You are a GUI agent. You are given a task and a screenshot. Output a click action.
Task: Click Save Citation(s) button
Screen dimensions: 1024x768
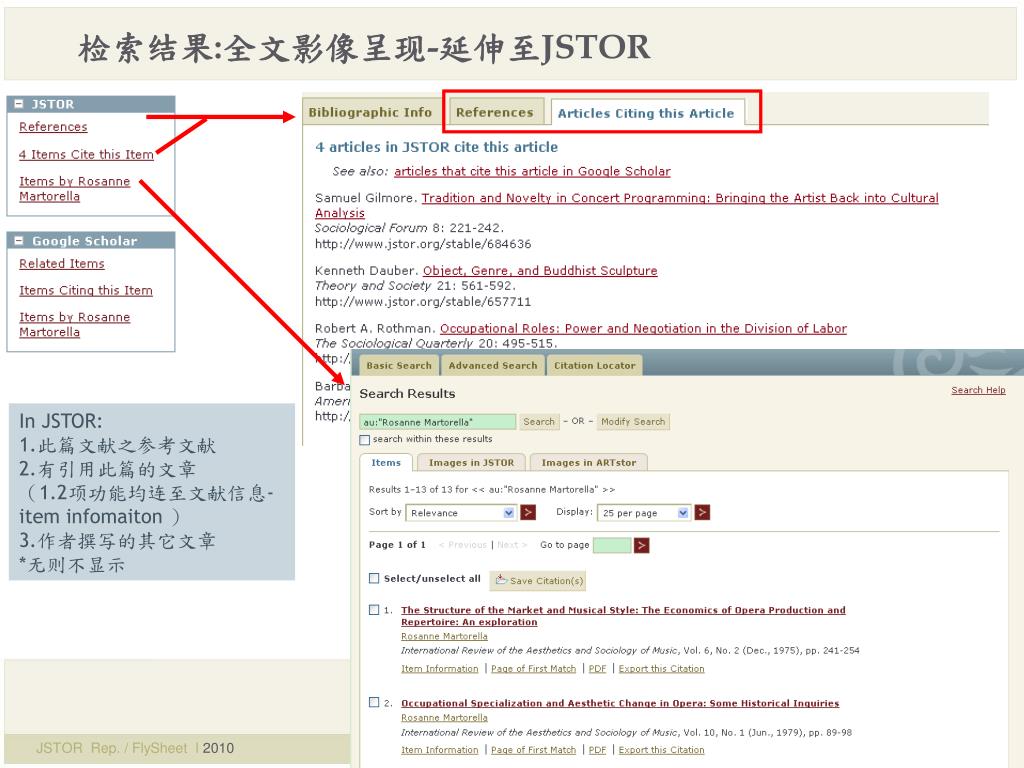click(537, 580)
